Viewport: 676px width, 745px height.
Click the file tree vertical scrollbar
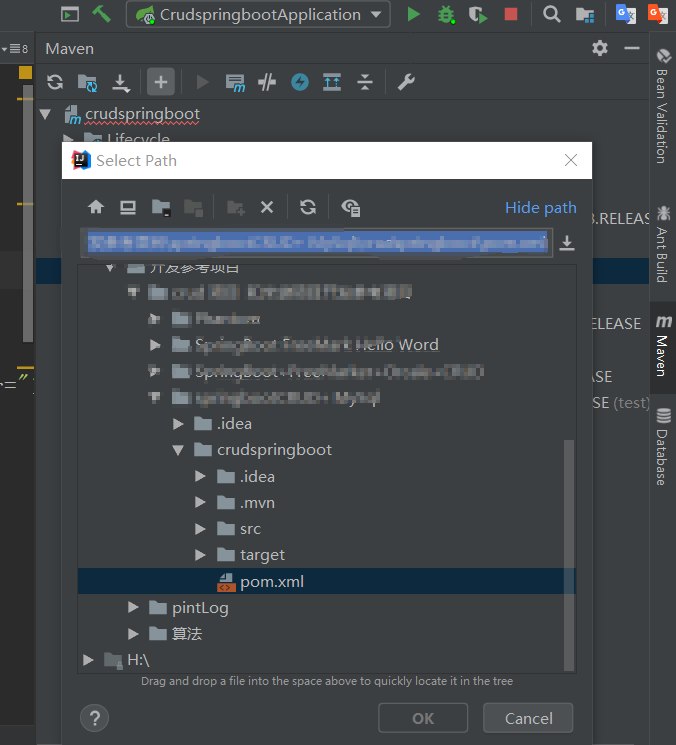click(569, 555)
